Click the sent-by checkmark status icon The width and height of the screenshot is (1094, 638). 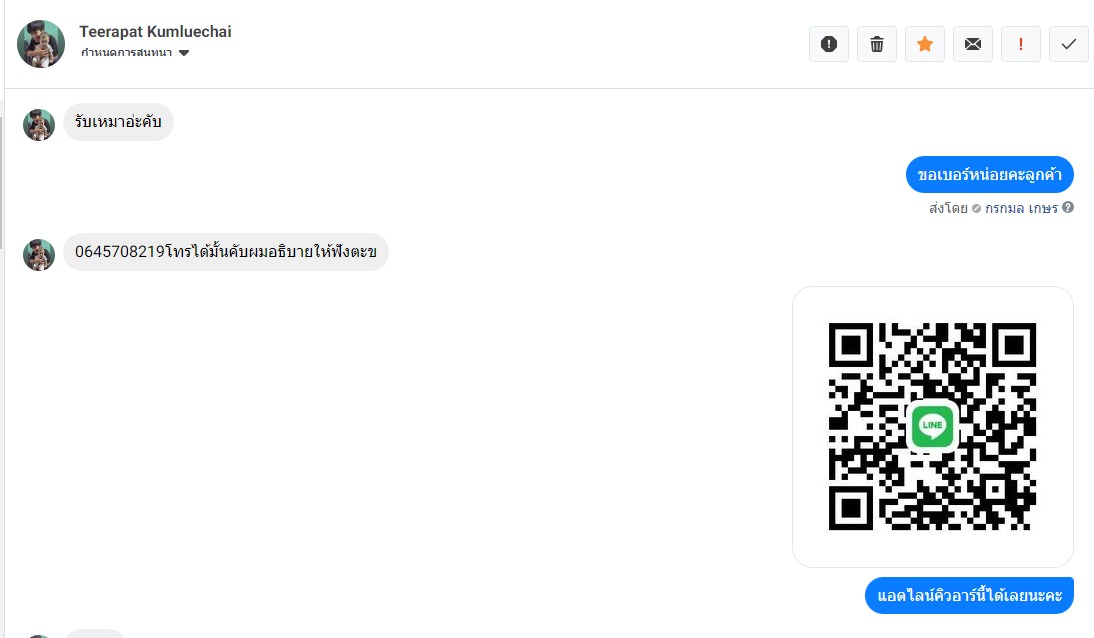pos(976,209)
